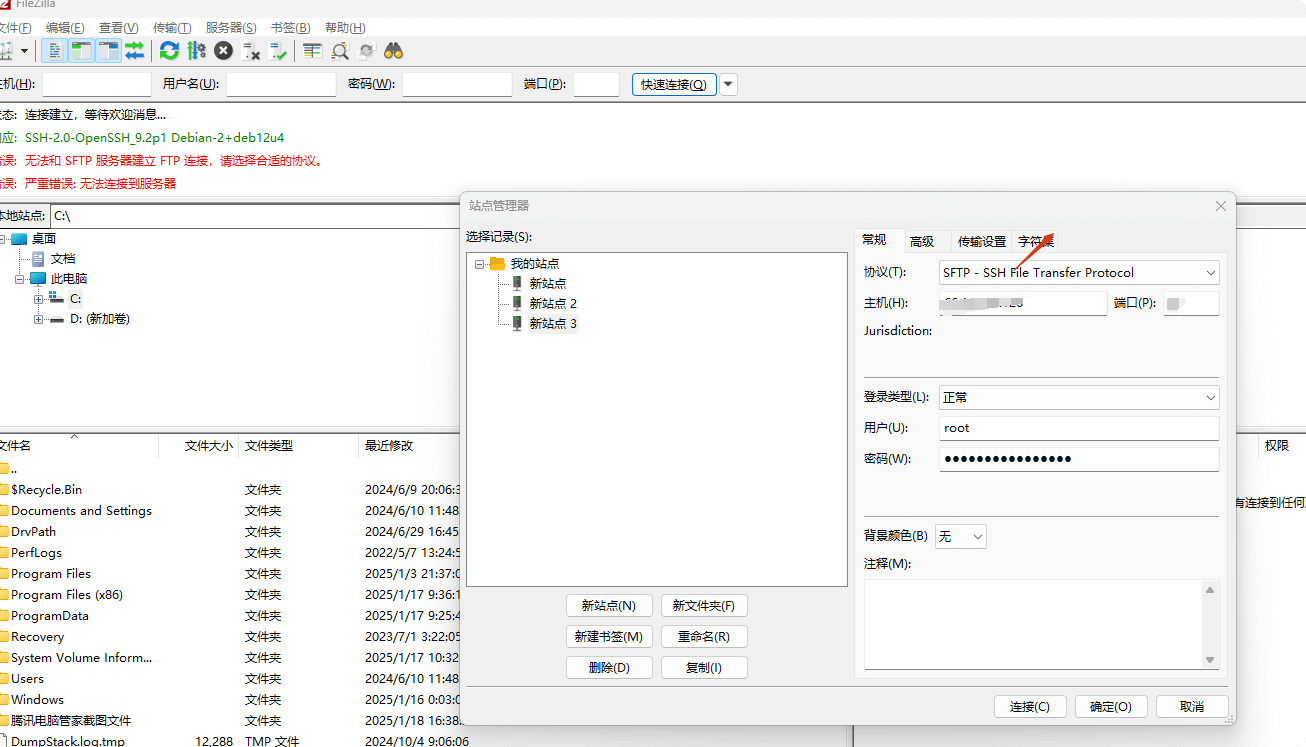
Task: Open the 帮助(H) menu
Action: click(x=345, y=27)
